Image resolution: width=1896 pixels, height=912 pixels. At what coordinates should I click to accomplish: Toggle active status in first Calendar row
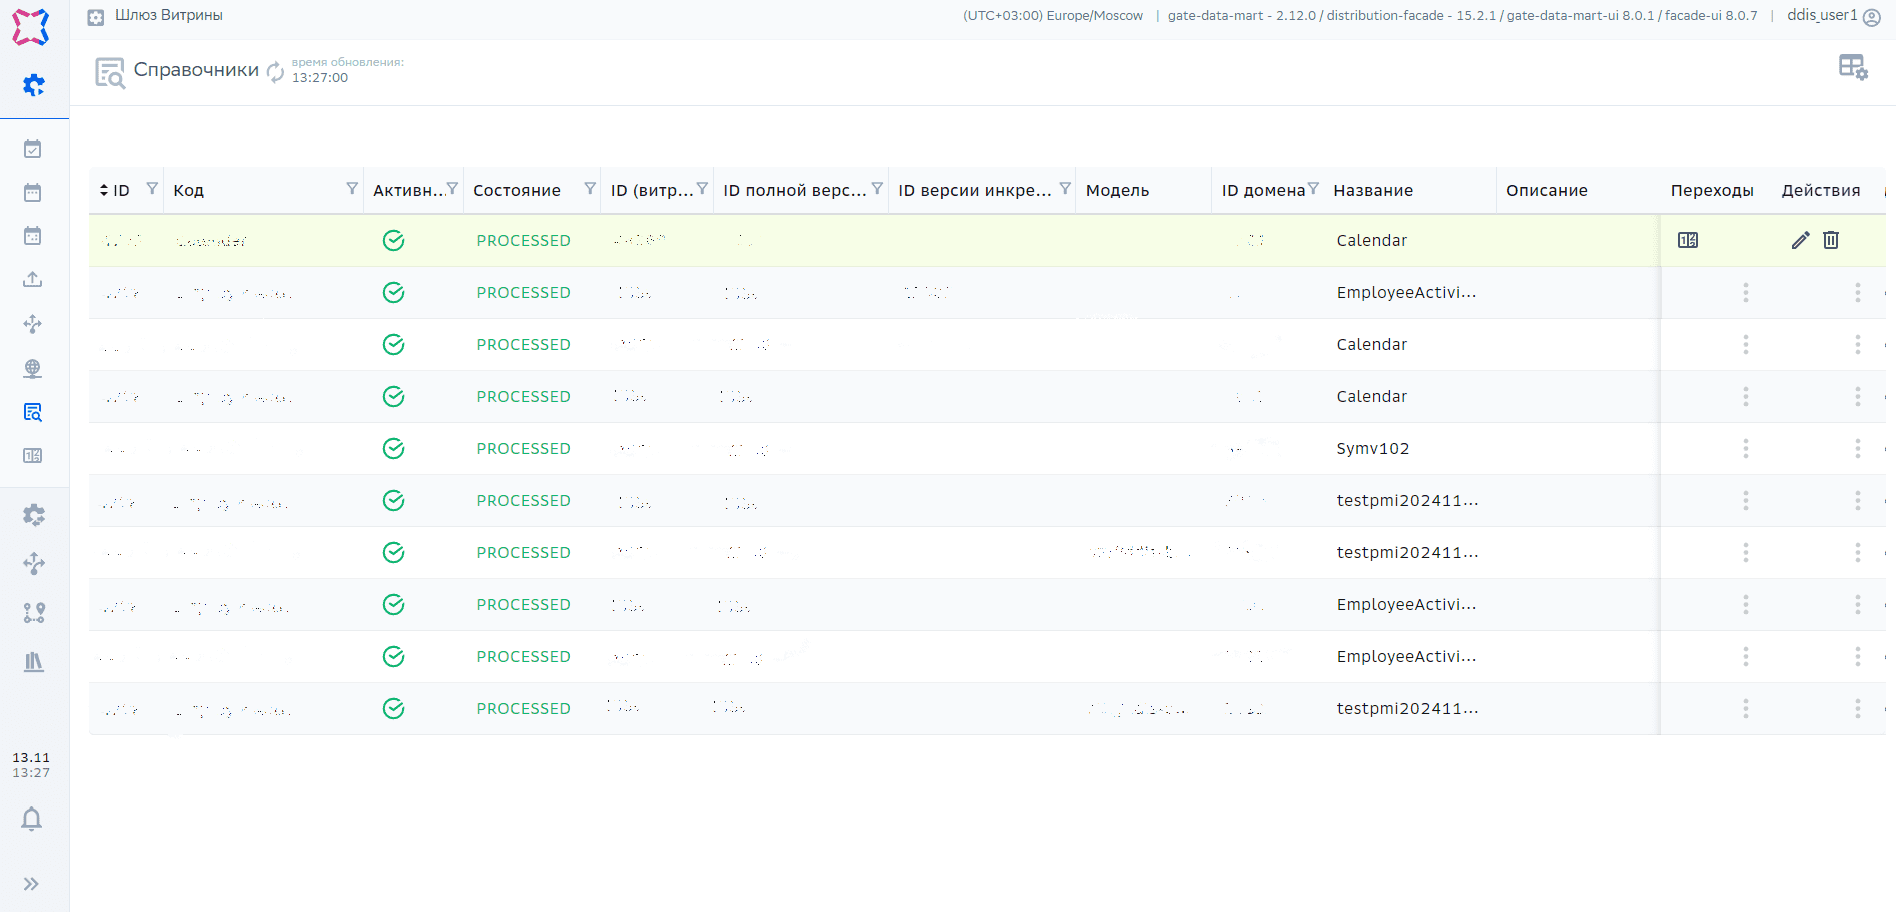pyautogui.click(x=394, y=241)
